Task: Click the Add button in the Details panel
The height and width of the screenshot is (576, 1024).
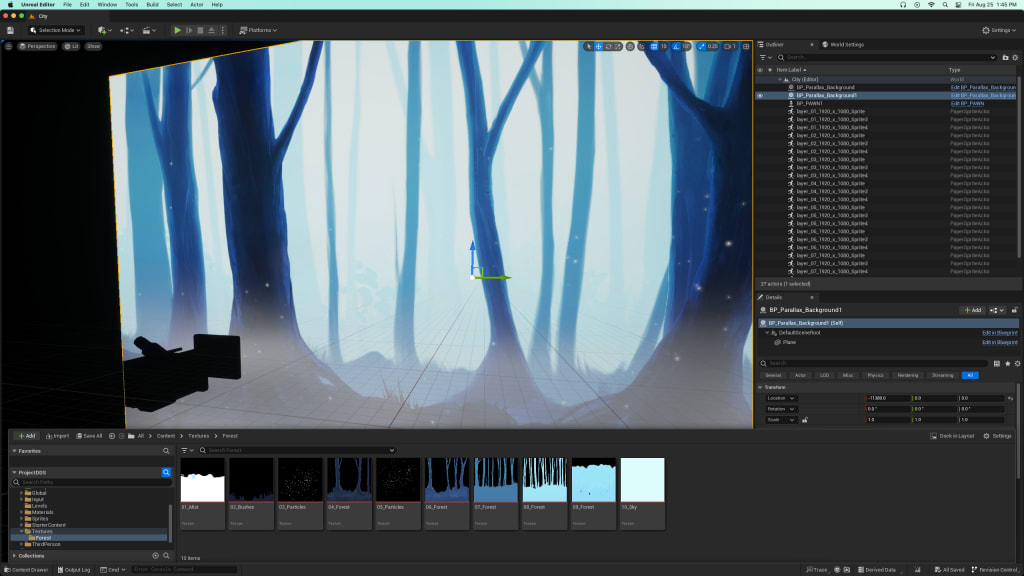Action: 974,309
